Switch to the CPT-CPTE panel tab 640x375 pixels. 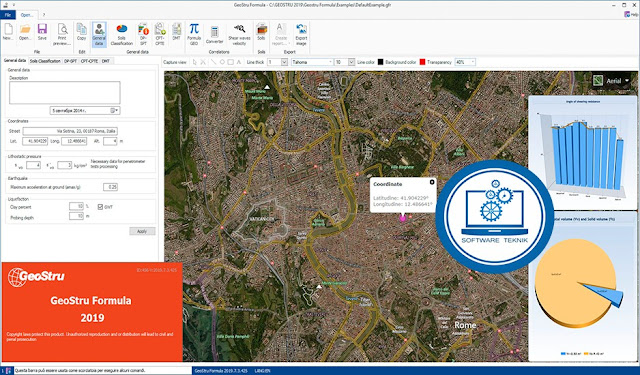pos(89,61)
